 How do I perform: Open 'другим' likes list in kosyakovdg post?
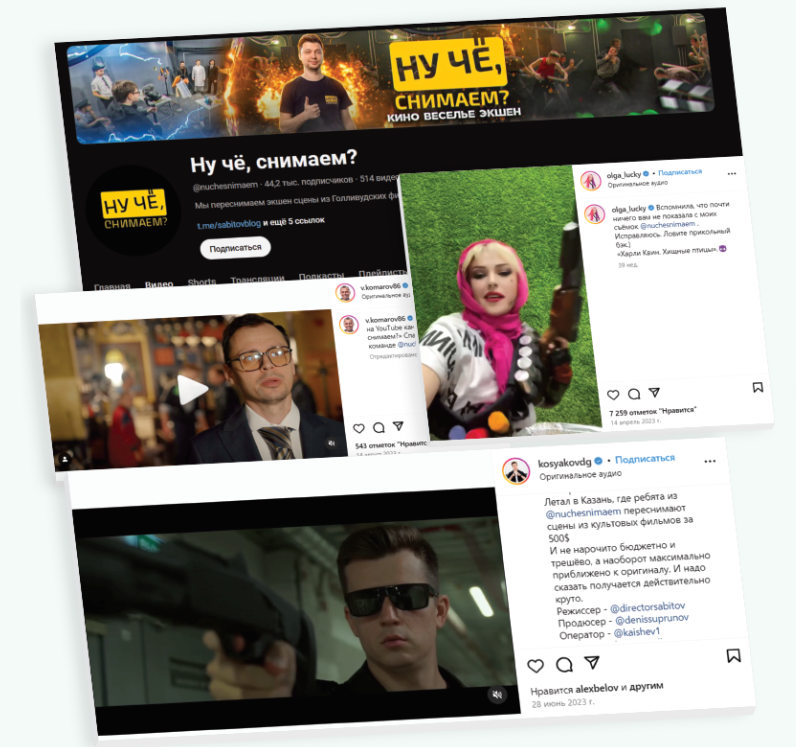tap(646, 686)
